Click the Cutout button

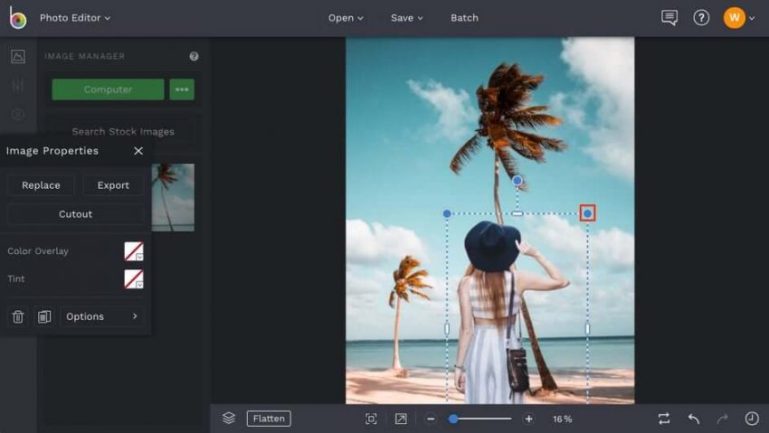point(76,214)
